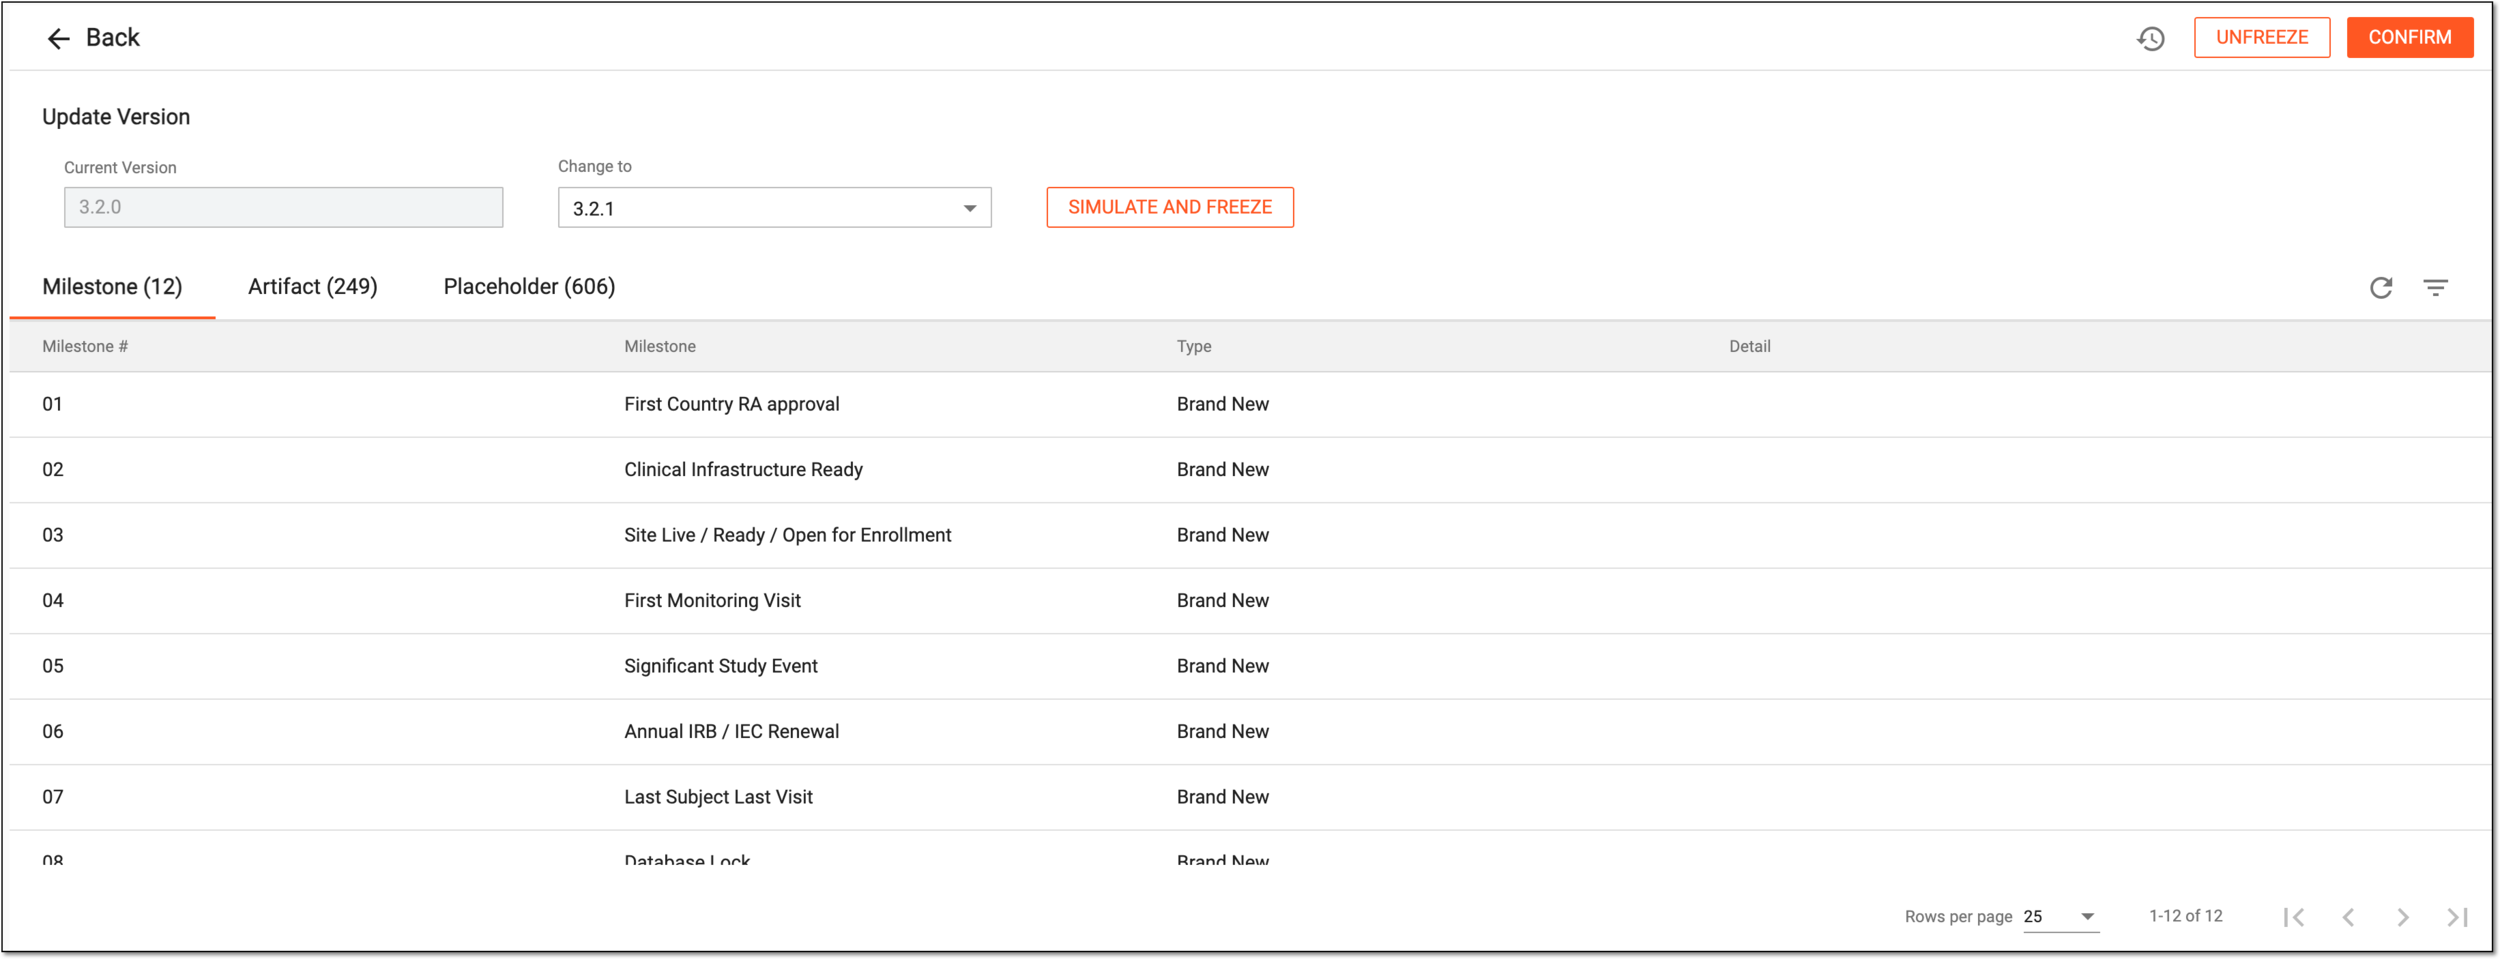Refresh the milestone table

pyautogui.click(x=2381, y=288)
